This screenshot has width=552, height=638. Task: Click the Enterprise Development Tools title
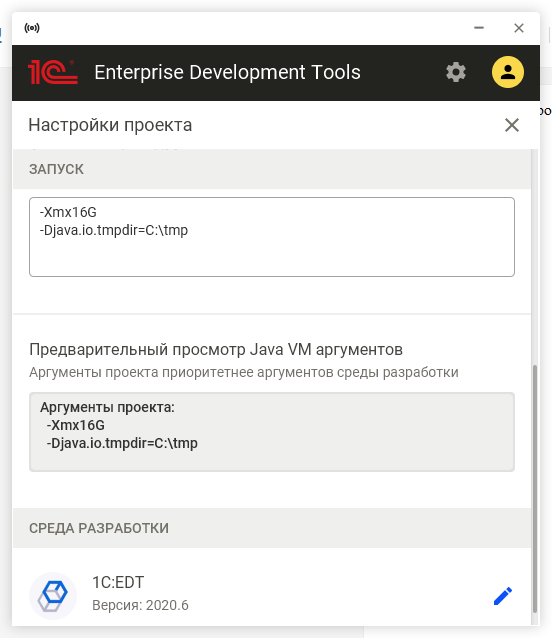coord(227,72)
